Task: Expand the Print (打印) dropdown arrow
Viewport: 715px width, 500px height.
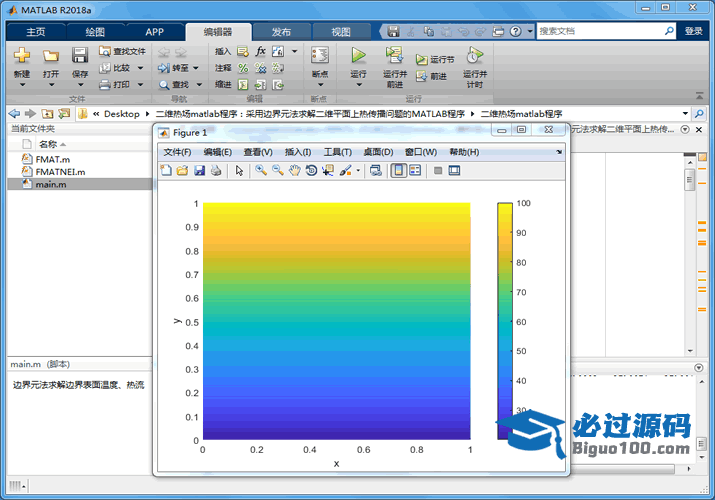Action: point(140,85)
